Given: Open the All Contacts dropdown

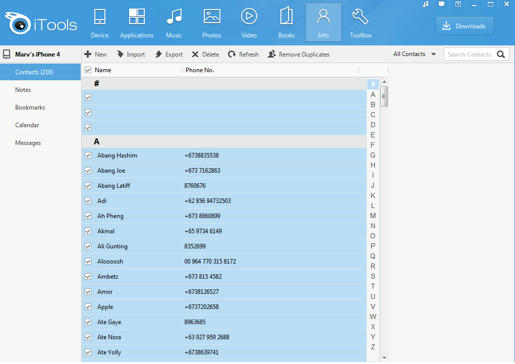Looking at the screenshot, I should (x=415, y=54).
